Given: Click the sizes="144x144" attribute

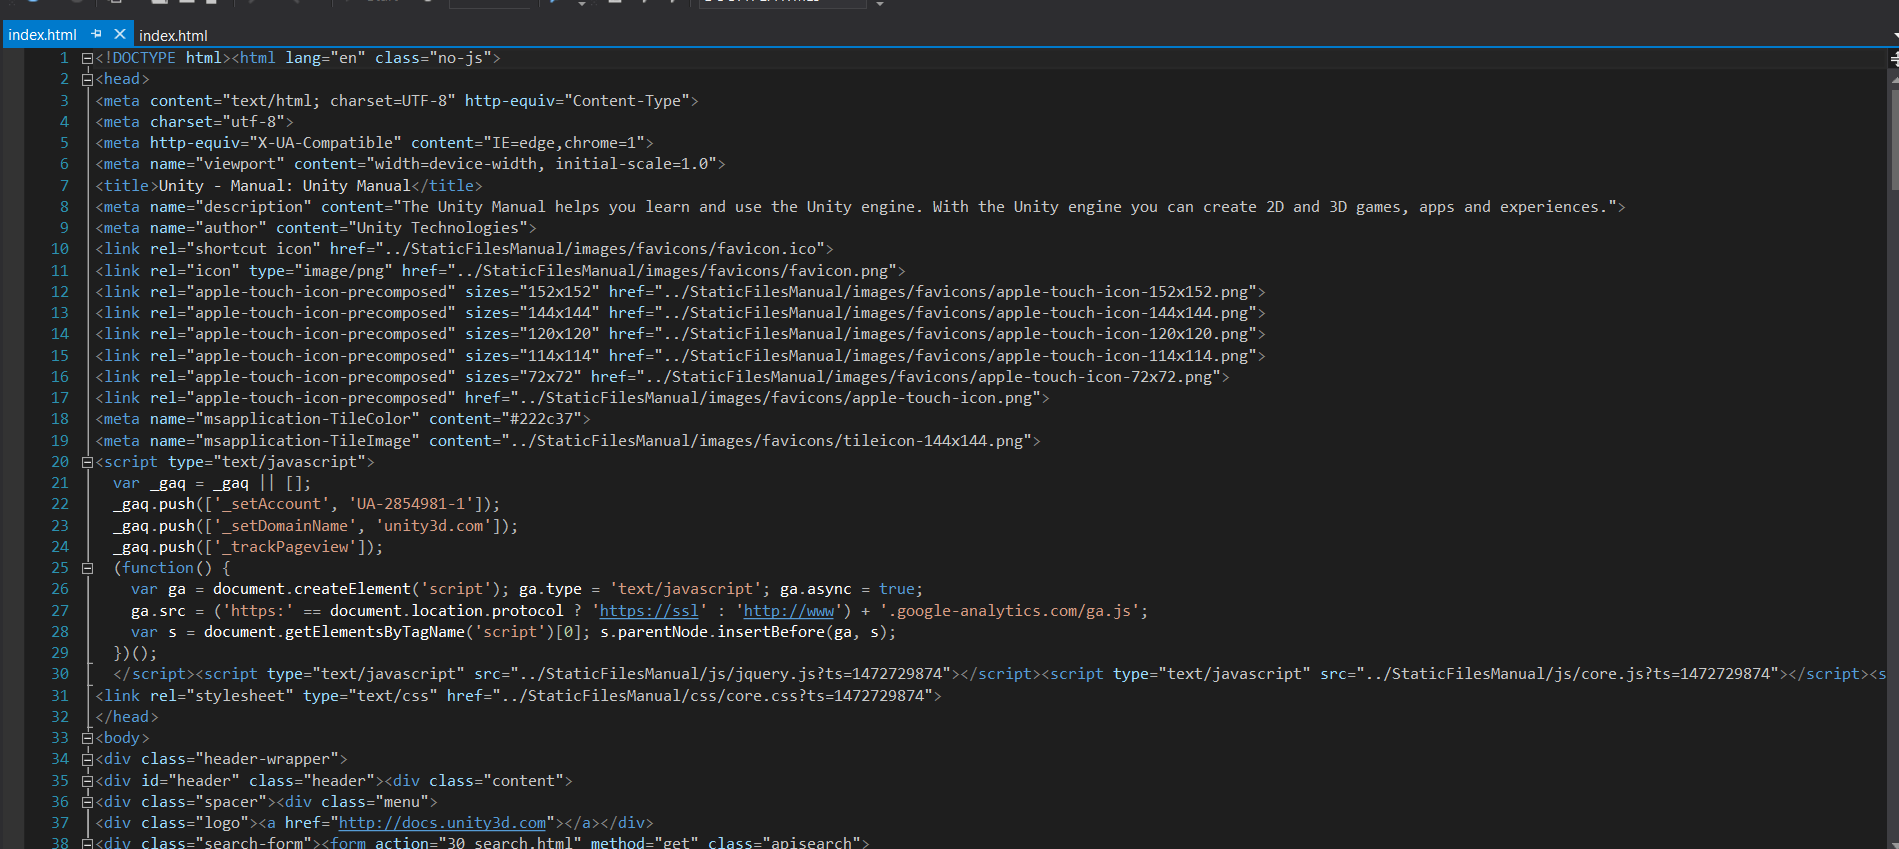Looking at the screenshot, I should [532, 313].
